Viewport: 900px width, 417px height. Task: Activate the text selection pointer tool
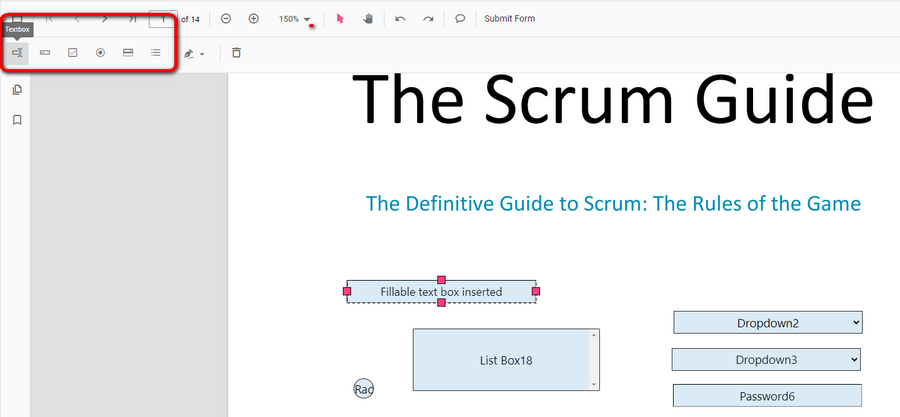[x=340, y=18]
